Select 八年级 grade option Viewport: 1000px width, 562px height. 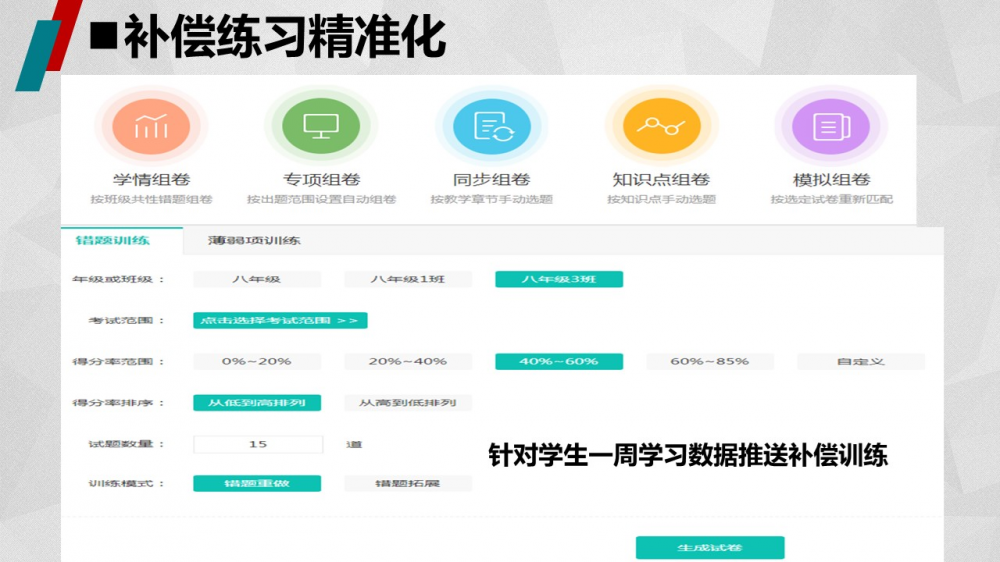(x=257, y=279)
